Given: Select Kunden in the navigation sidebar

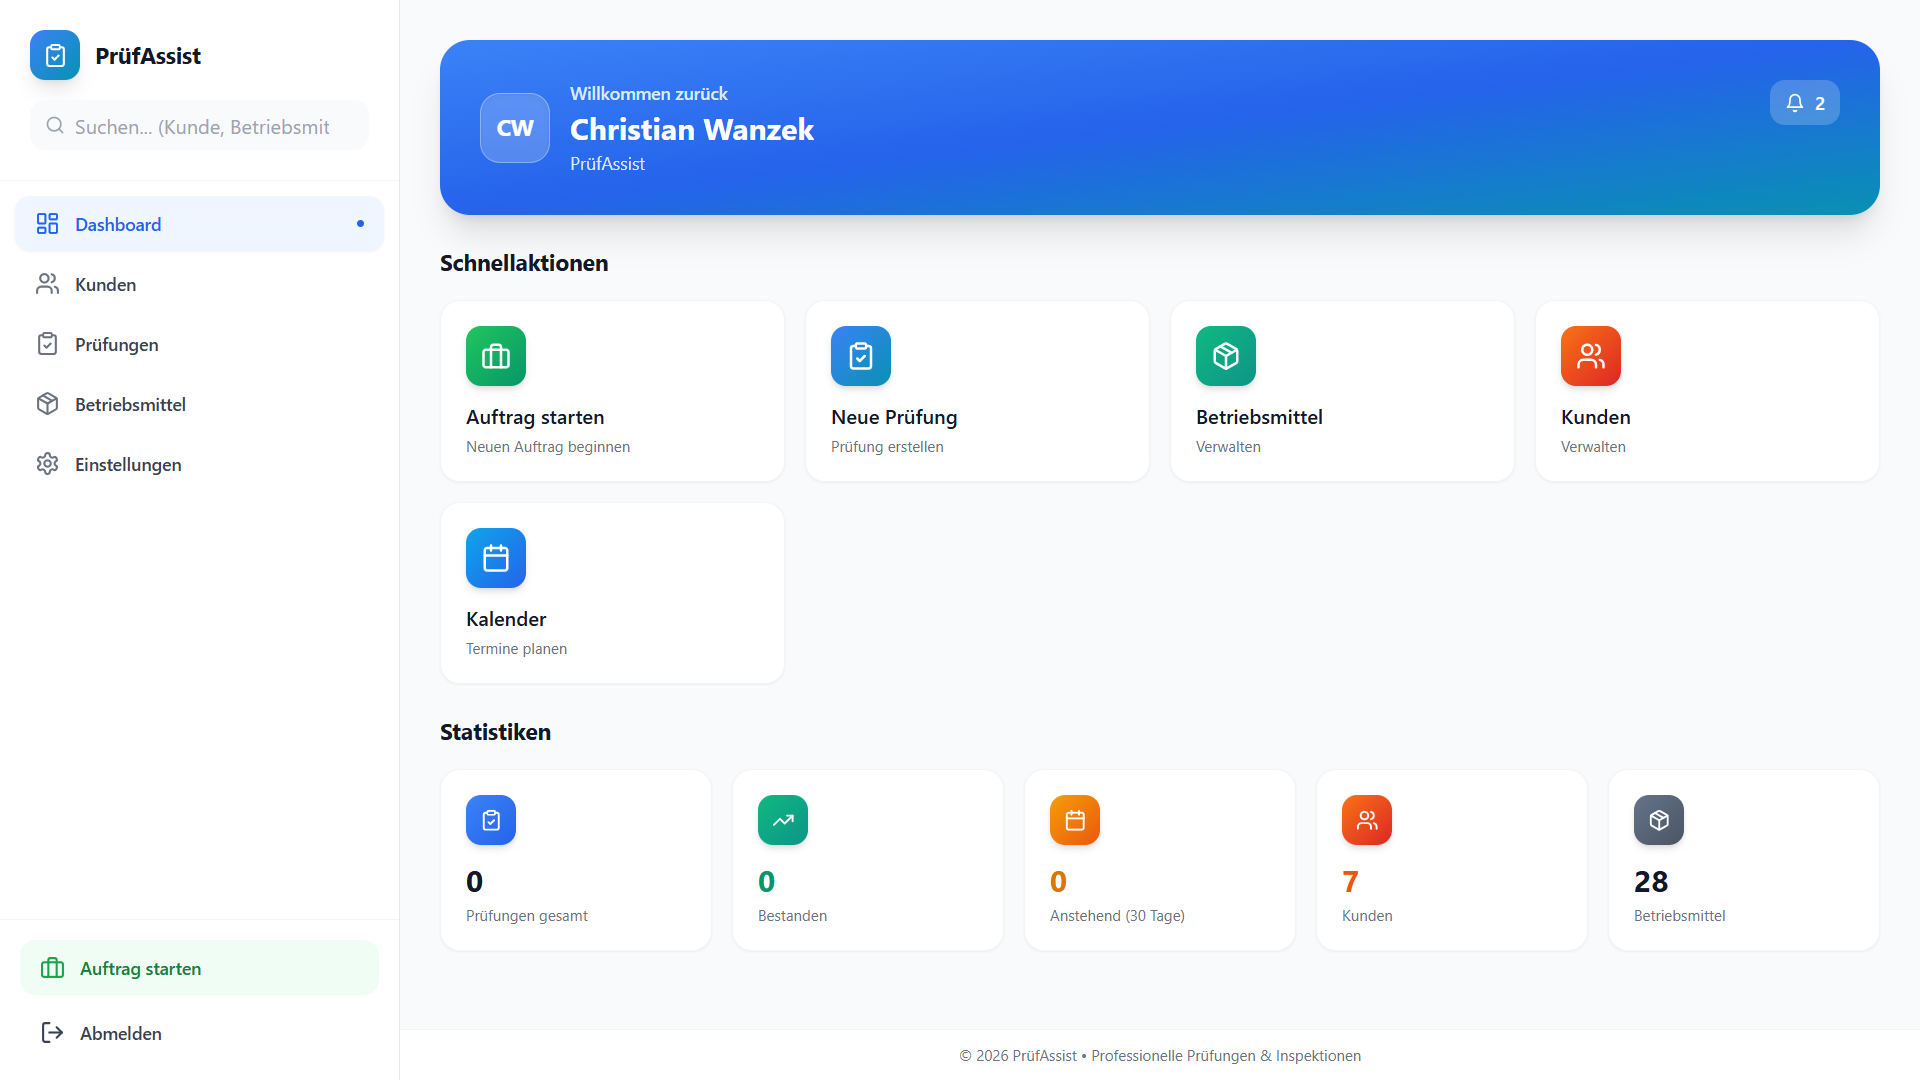Looking at the screenshot, I should [105, 284].
